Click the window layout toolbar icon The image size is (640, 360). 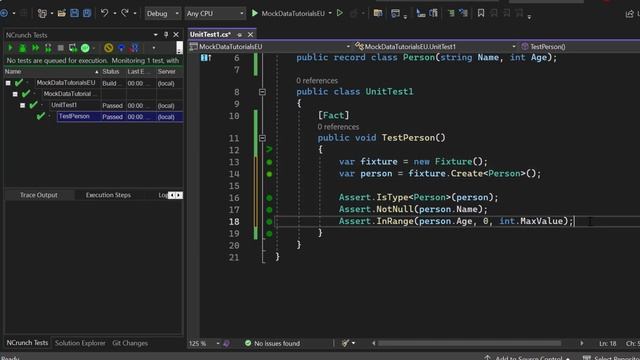point(395,13)
